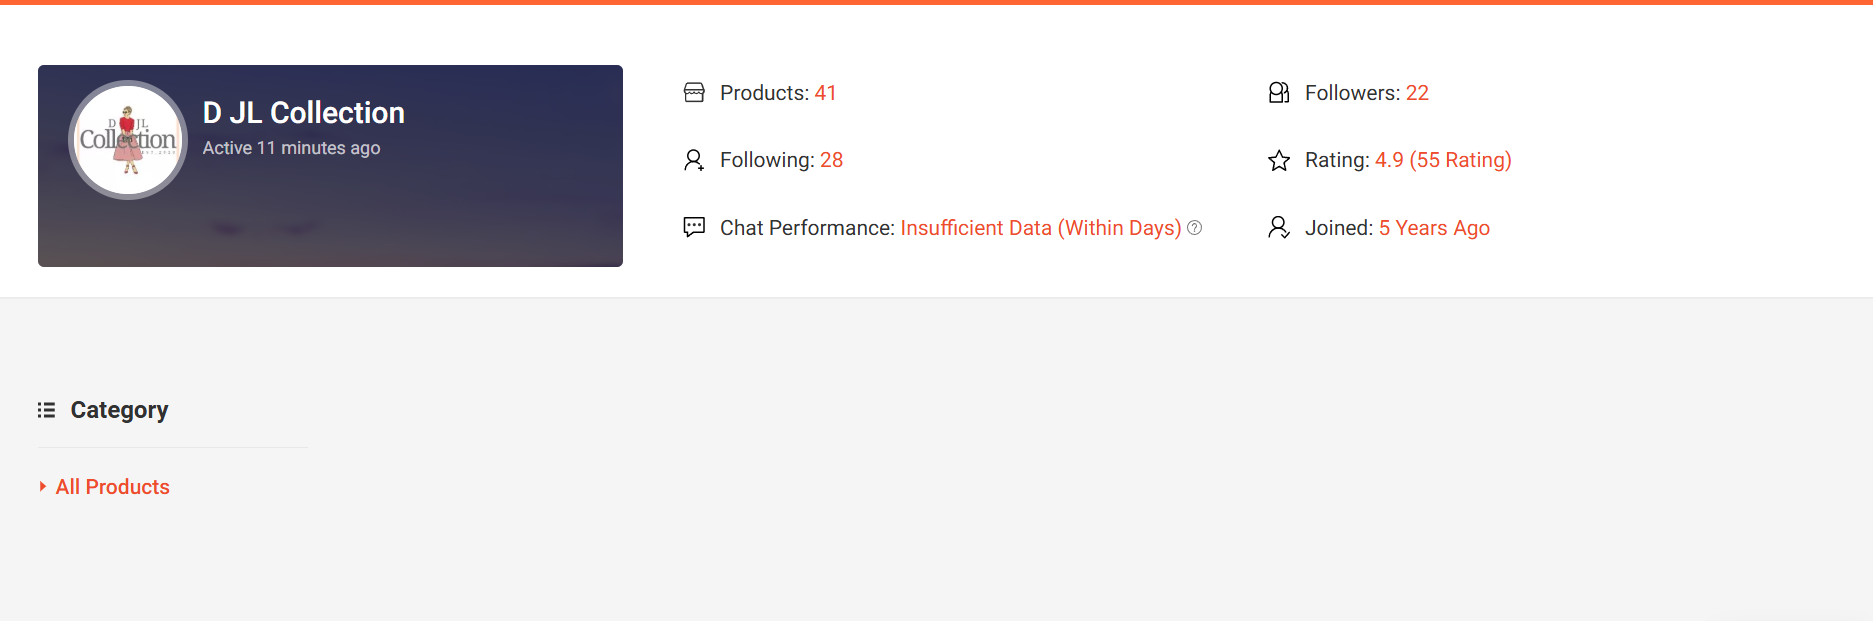Select the All Products category
Screen dimensions: 1873x621
point(113,487)
